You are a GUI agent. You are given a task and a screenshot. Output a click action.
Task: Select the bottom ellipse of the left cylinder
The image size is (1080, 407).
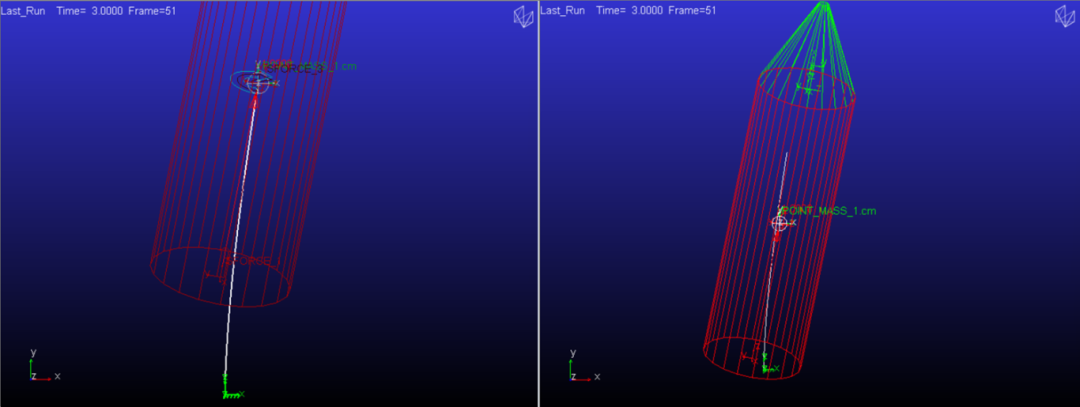pyautogui.click(x=220, y=277)
